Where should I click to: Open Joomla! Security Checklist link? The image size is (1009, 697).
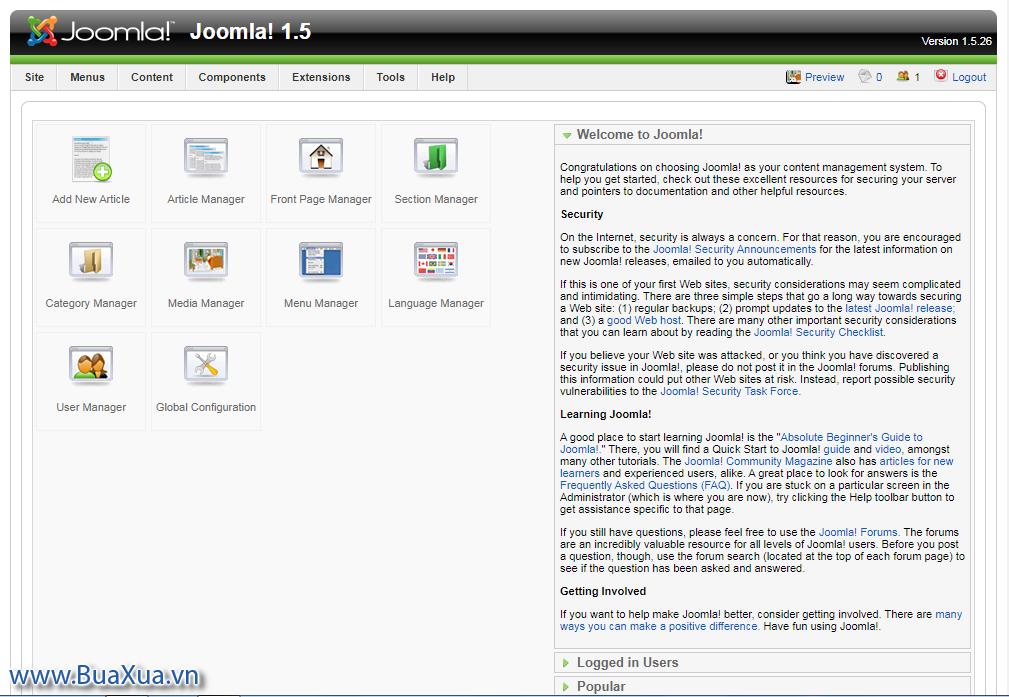(819, 332)
